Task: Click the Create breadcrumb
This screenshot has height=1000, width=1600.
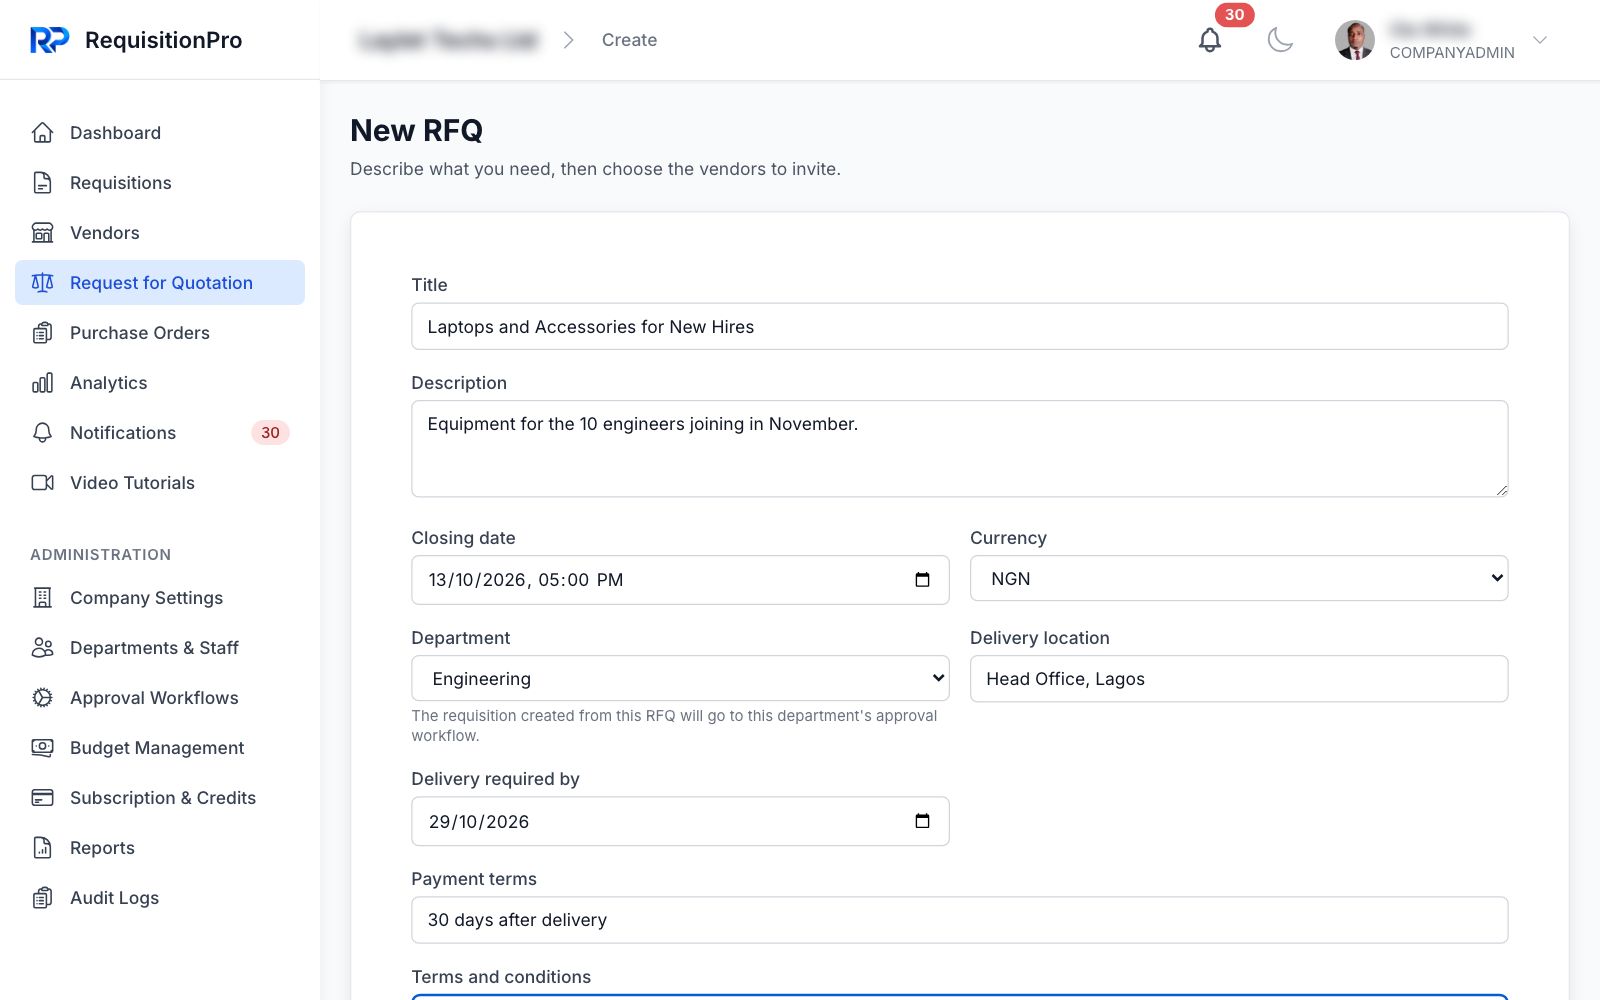Action: [x=629, y=40]
